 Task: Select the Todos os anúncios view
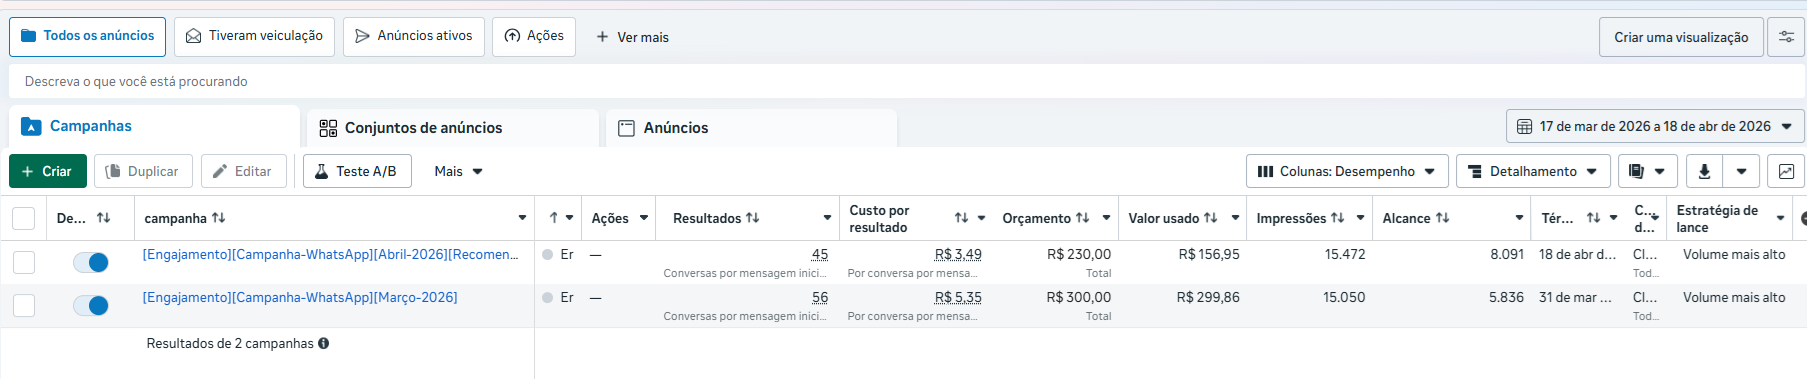tap(88, 36)
